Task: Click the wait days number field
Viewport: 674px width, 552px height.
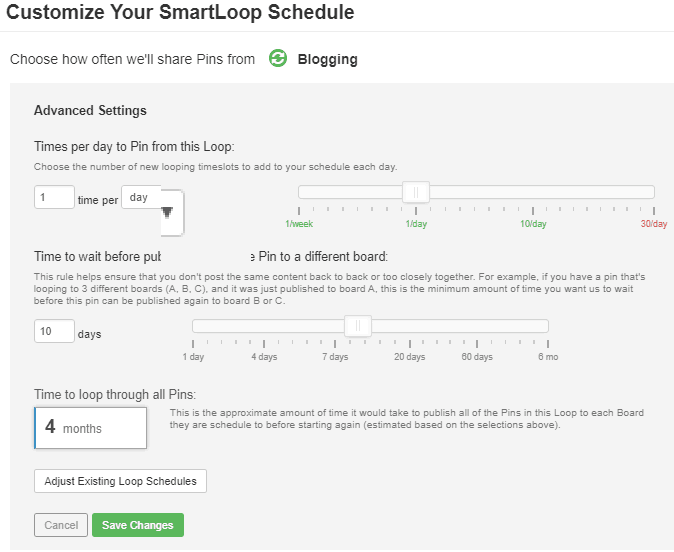Action: [54, 331]
